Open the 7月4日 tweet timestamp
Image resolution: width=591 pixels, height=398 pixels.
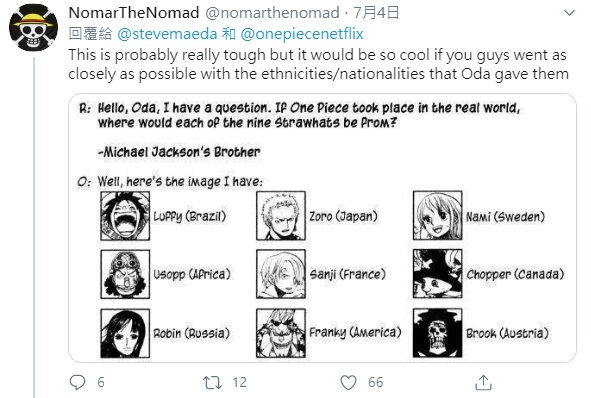point(376,13)
